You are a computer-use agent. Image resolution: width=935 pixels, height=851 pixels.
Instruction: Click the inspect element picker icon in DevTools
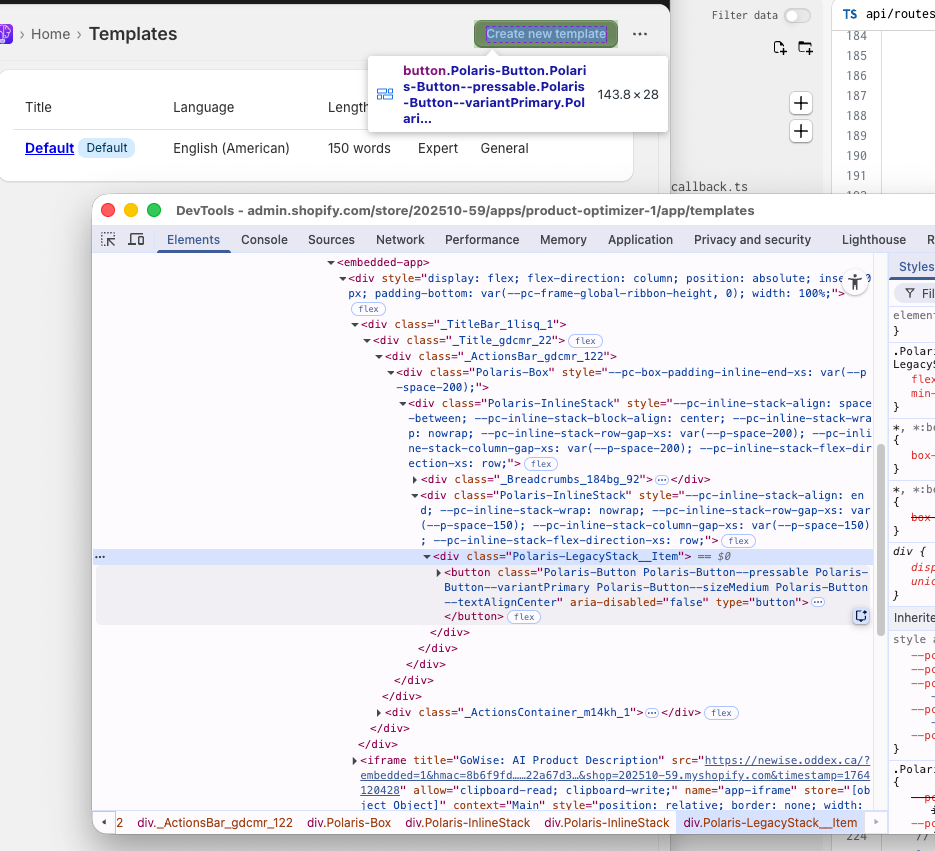(x=108, y=240)
